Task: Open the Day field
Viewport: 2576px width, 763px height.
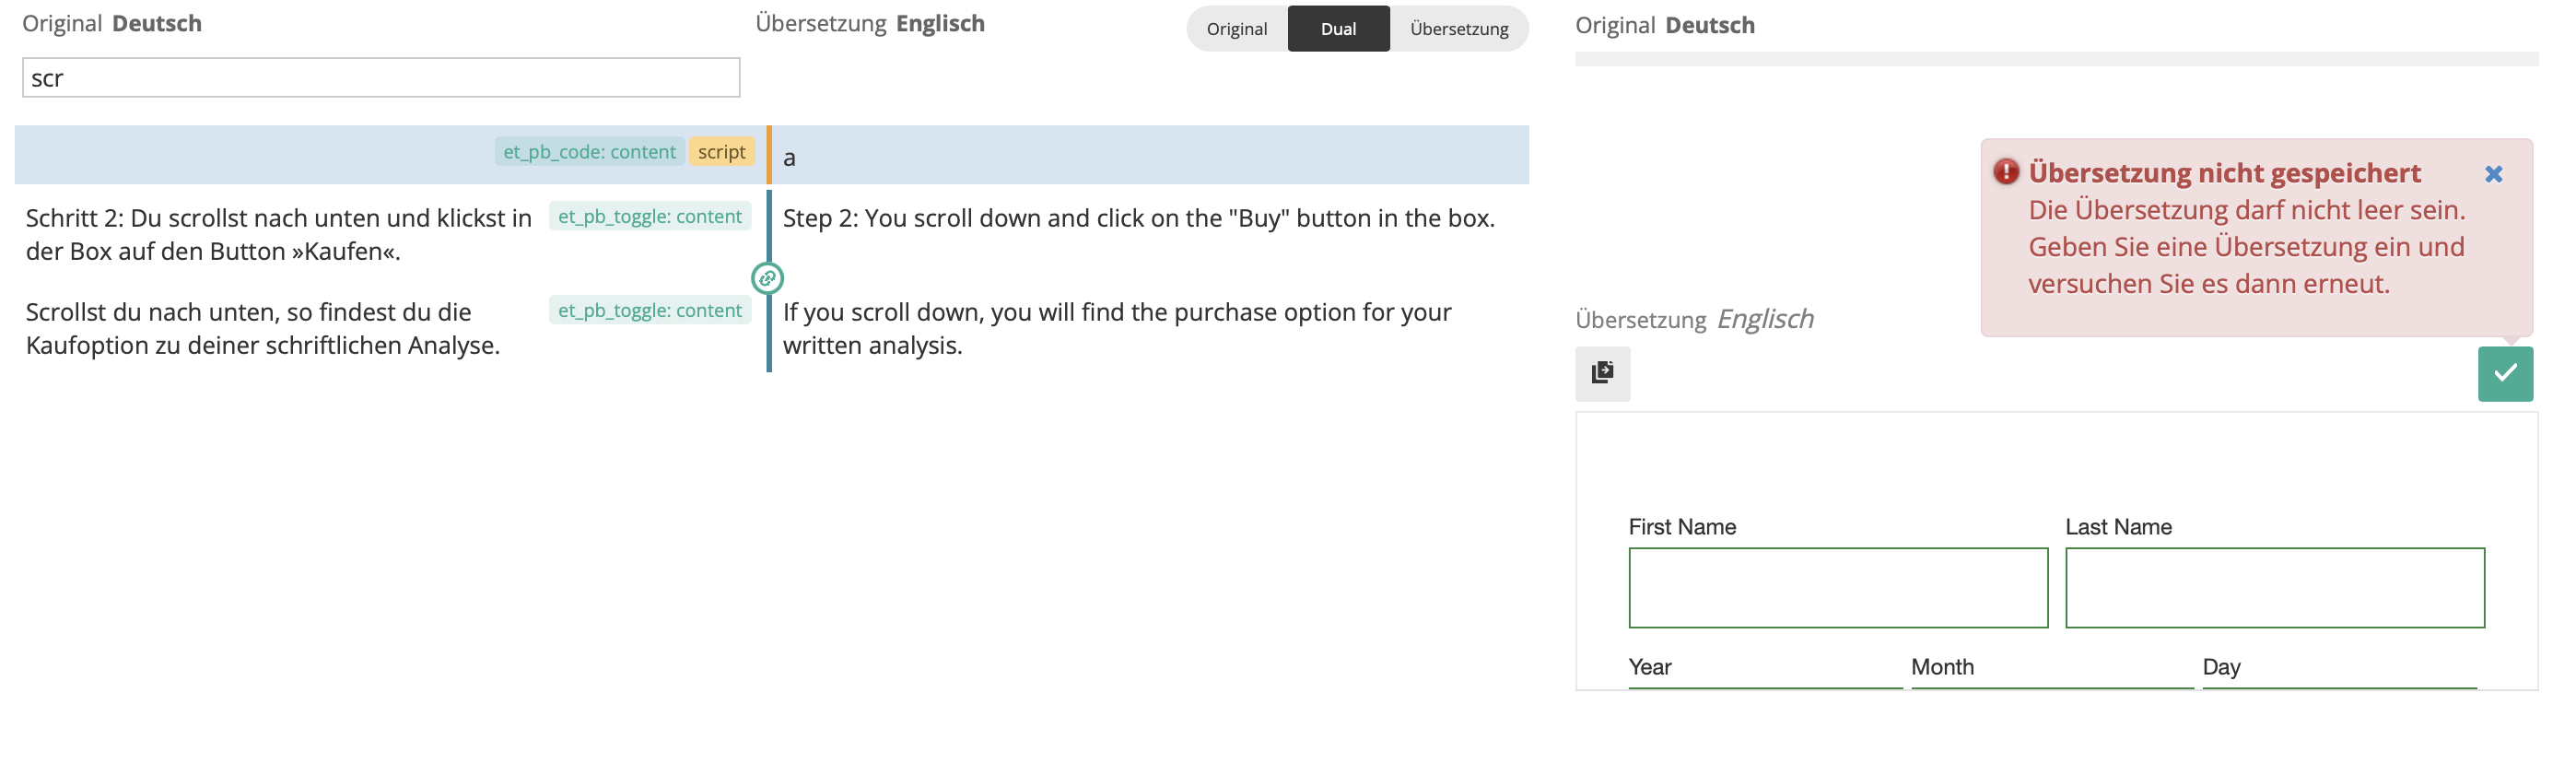Action: tap(2339, 668)
